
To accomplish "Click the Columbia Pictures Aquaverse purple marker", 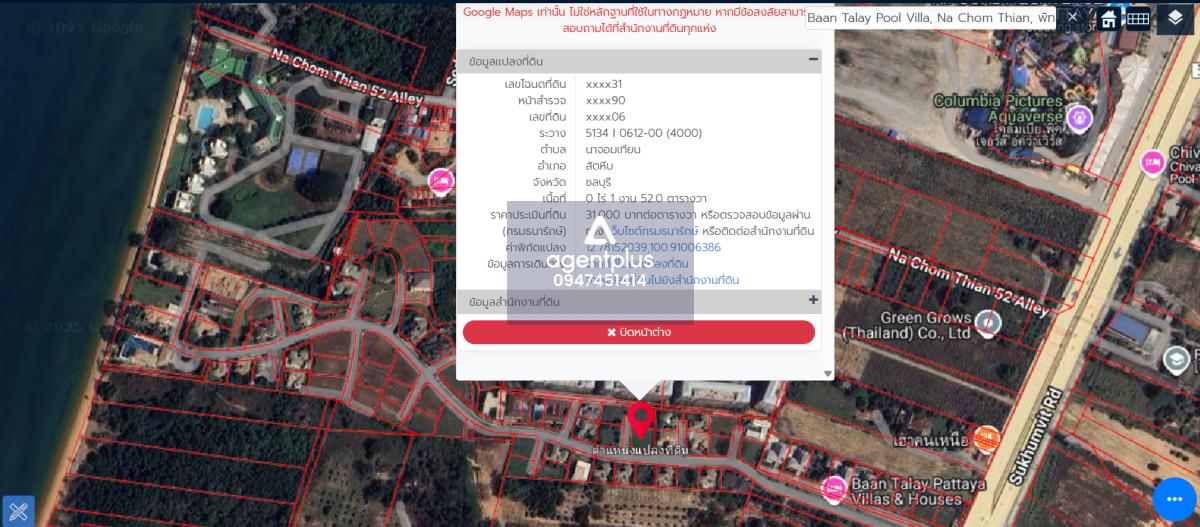I will pyautogui.click(x=1078, y=119).
